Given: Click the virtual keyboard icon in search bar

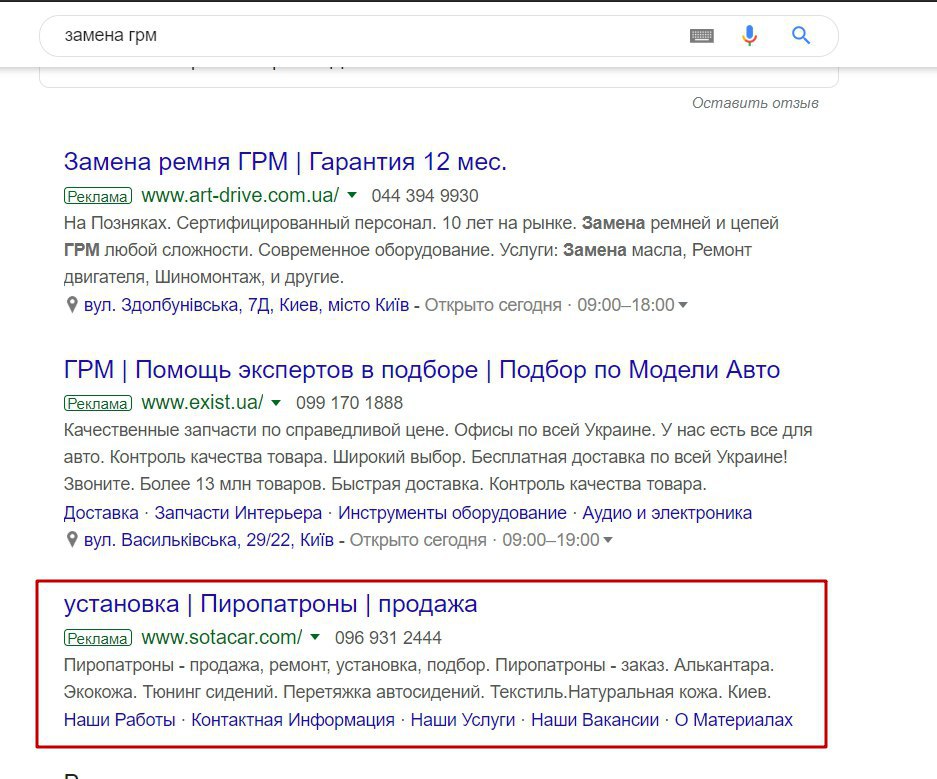Looking at the screenshot, I should (702, 36).
